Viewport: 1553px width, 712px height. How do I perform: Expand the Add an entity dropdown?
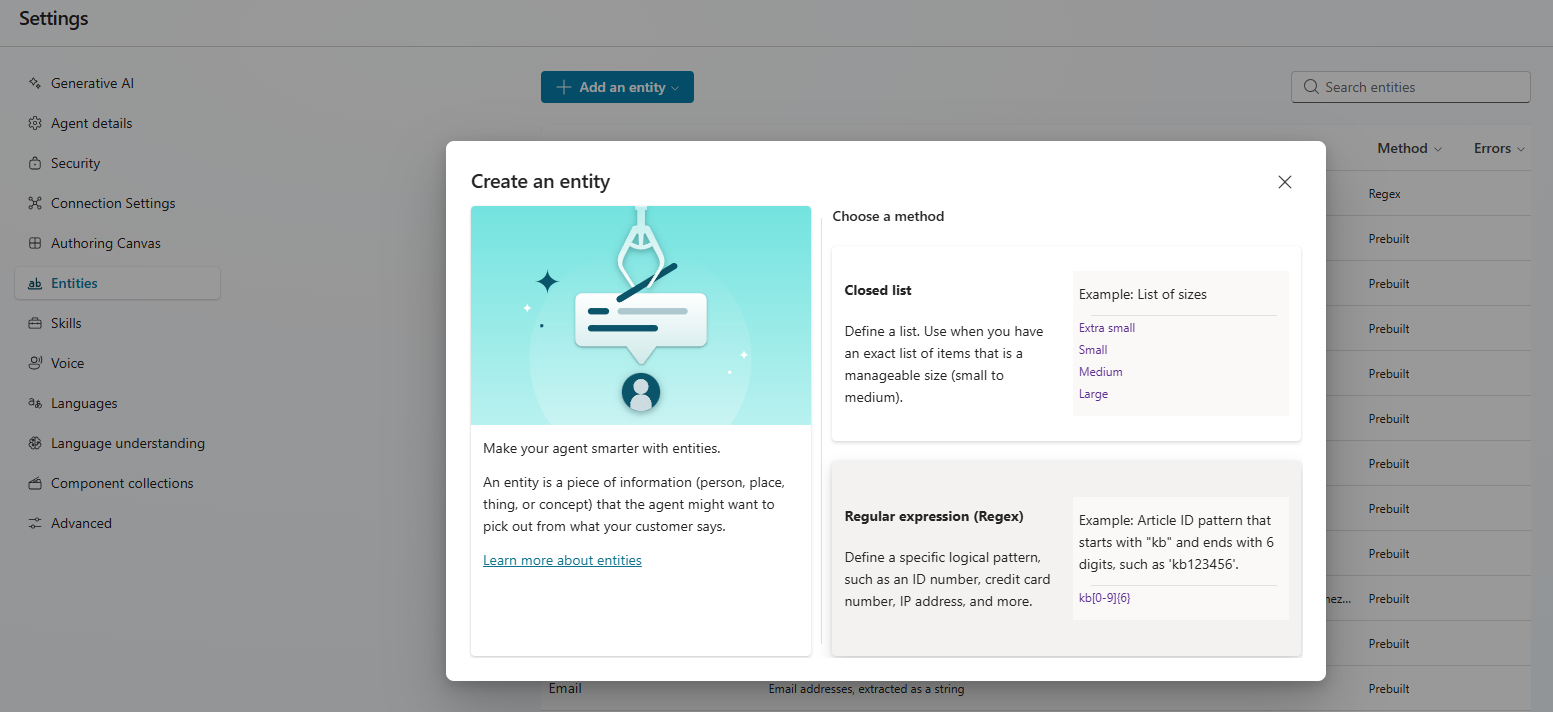pos(617,87)
